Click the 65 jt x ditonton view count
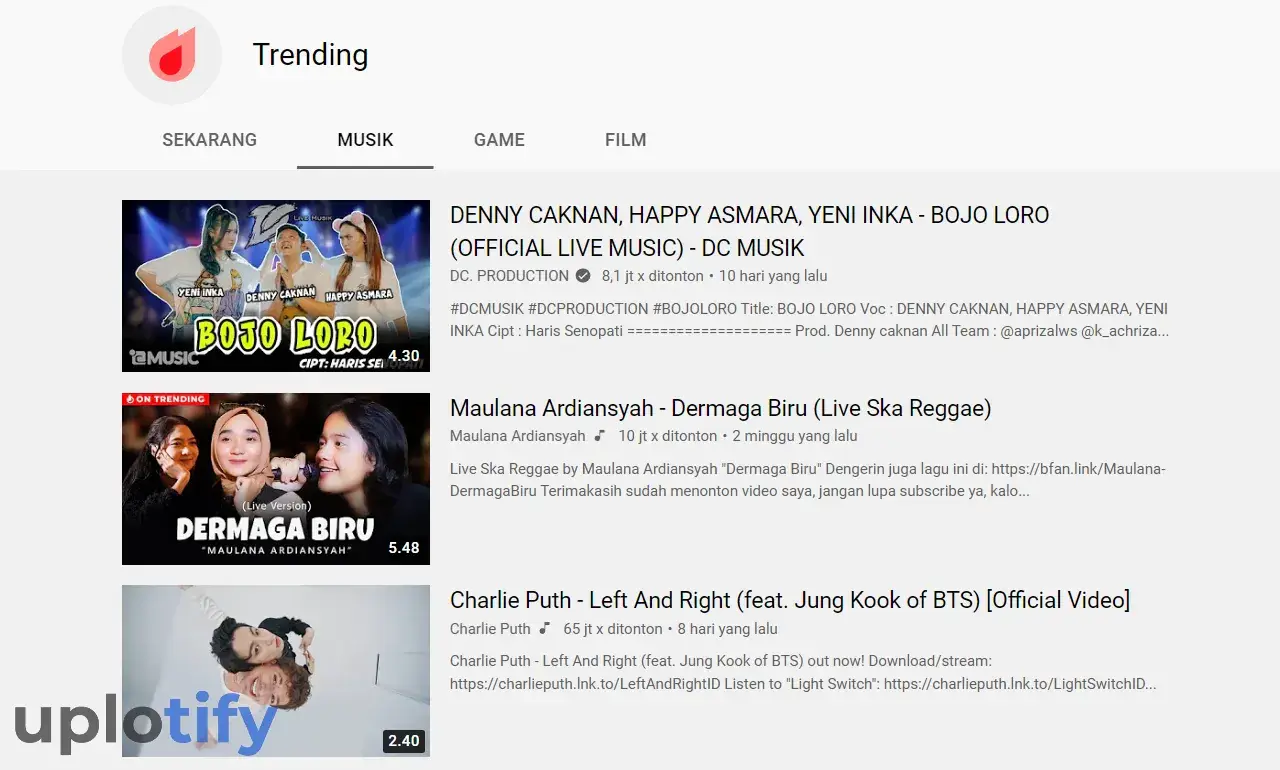The height and width of the screenshot is (770, 1280). point(613,629)
